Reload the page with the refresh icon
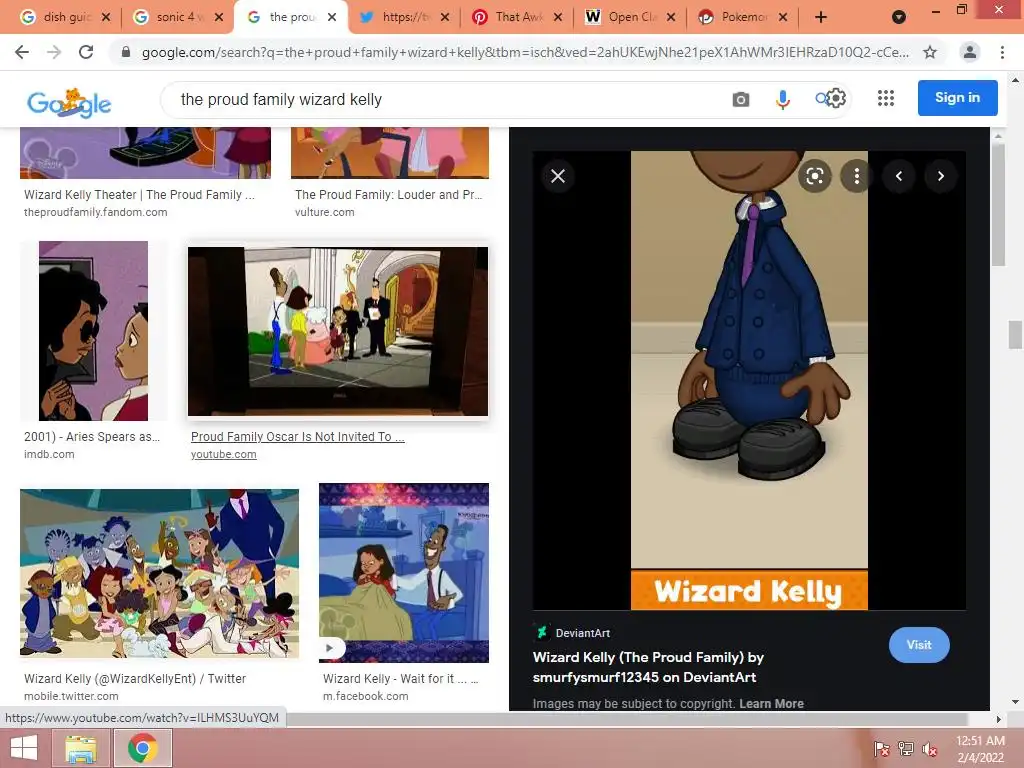 pyautogui.click(x=86, y=52)
